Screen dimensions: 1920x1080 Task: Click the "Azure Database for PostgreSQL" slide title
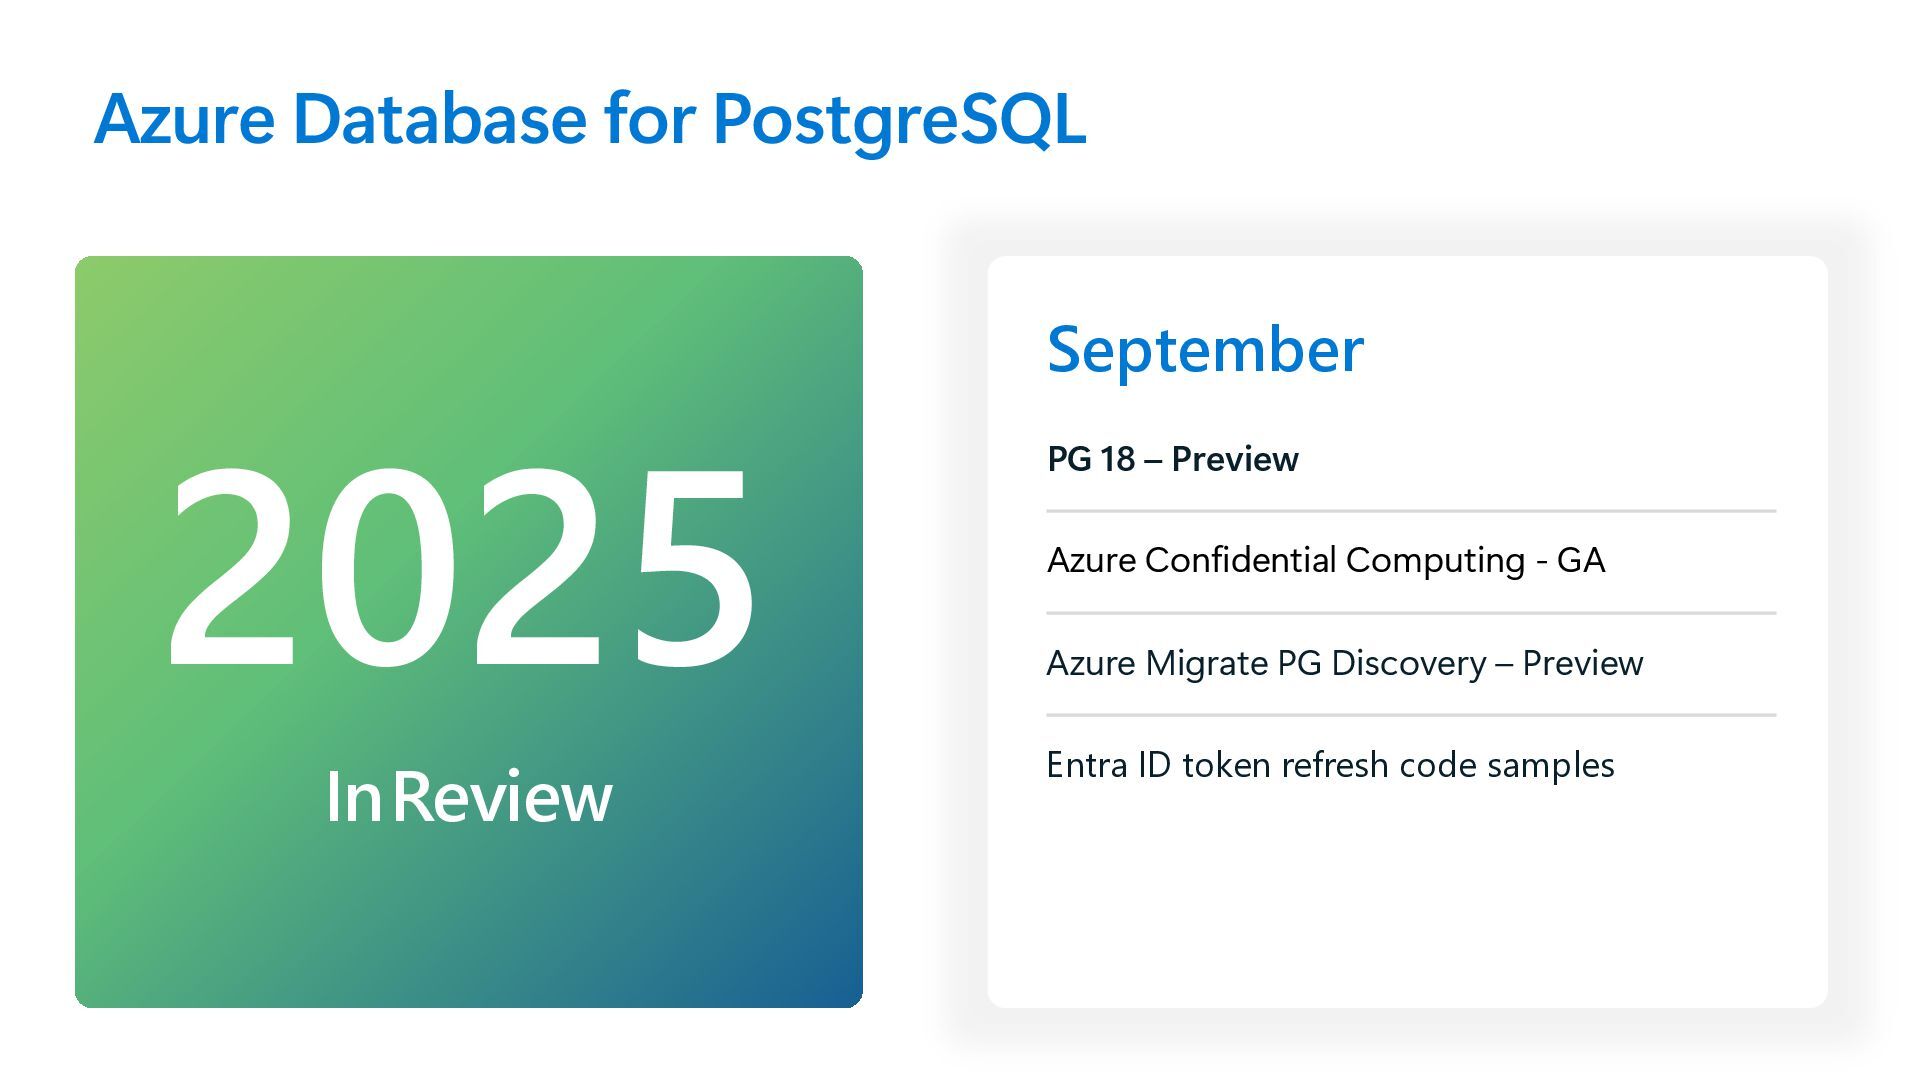click(x=590, y=119)
